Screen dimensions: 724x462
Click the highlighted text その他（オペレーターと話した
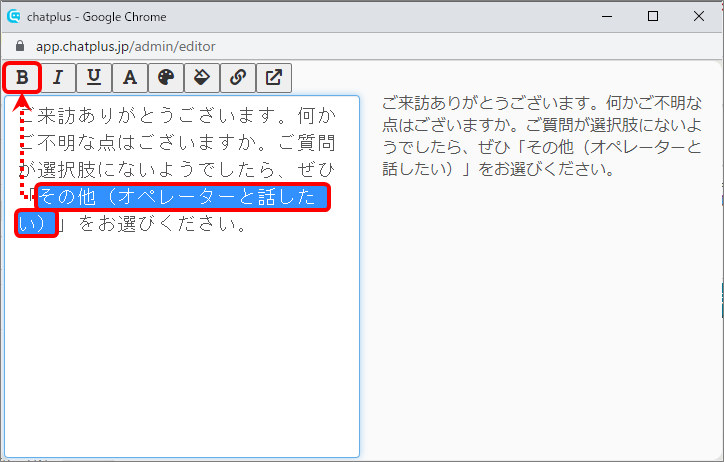(183, 198)
